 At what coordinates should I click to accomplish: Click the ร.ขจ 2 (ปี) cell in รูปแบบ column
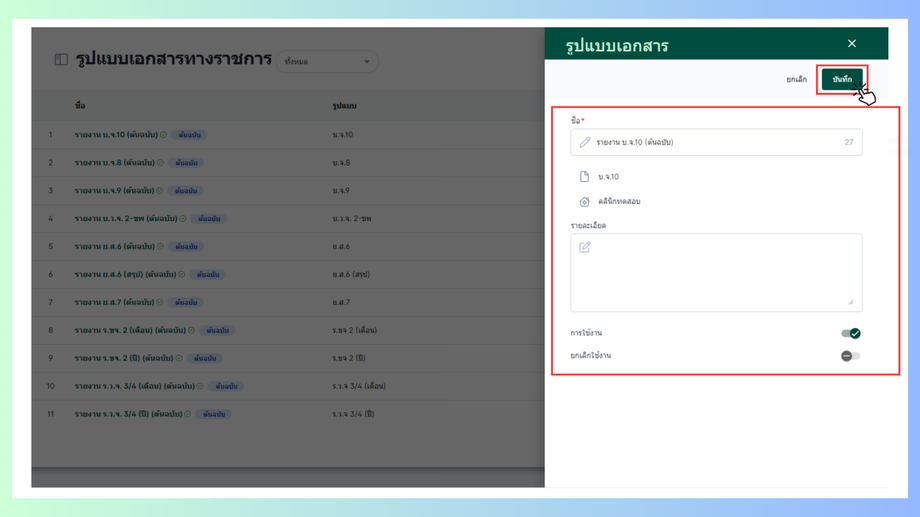click(349, 358)
